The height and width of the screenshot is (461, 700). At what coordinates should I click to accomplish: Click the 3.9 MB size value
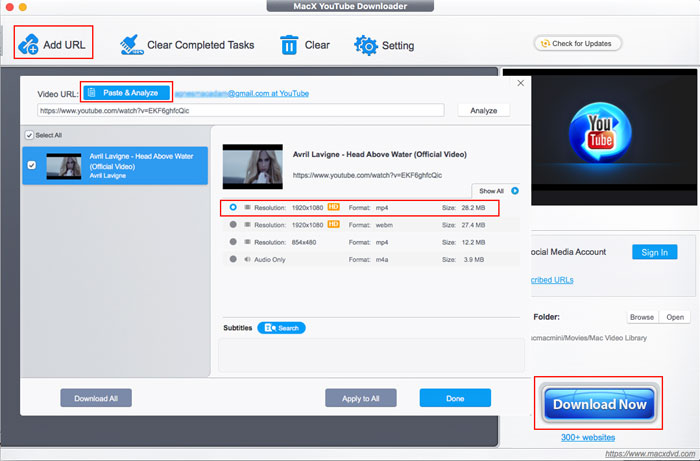(474, 259)
